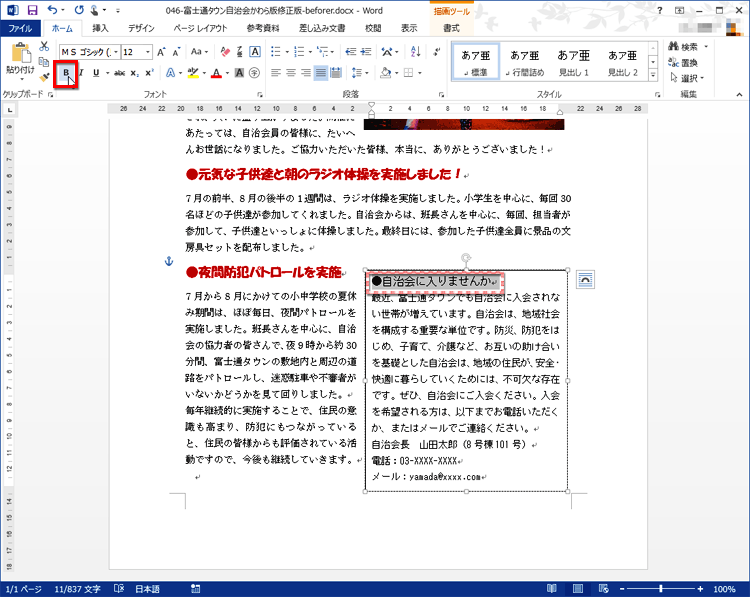Toggle subscript formatting

tap(135, 73)
